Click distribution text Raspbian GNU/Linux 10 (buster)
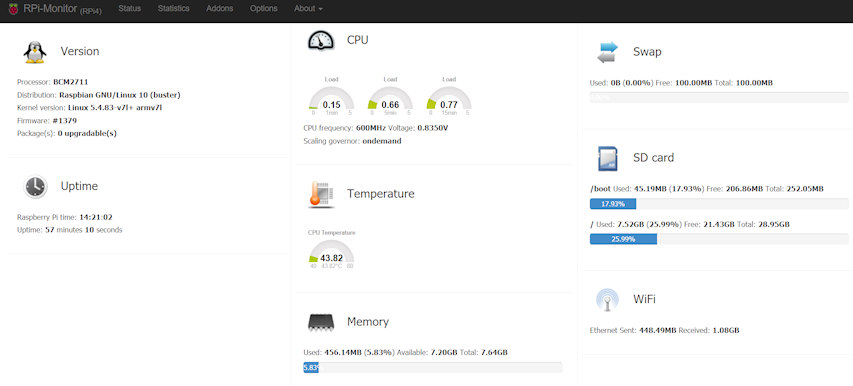 tap(120, 95)
